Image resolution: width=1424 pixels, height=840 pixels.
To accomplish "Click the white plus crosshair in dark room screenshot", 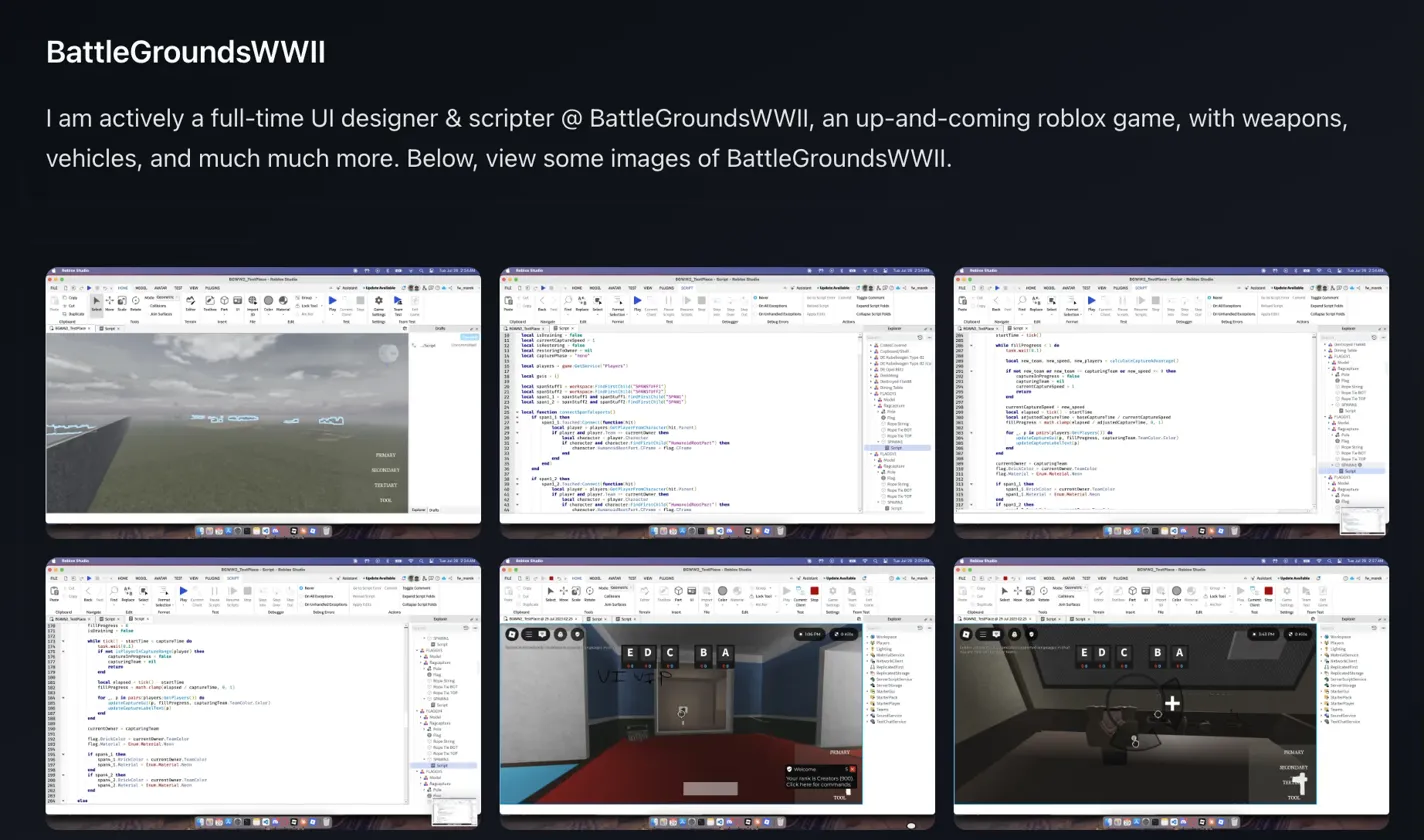I will pos(1172,703).
